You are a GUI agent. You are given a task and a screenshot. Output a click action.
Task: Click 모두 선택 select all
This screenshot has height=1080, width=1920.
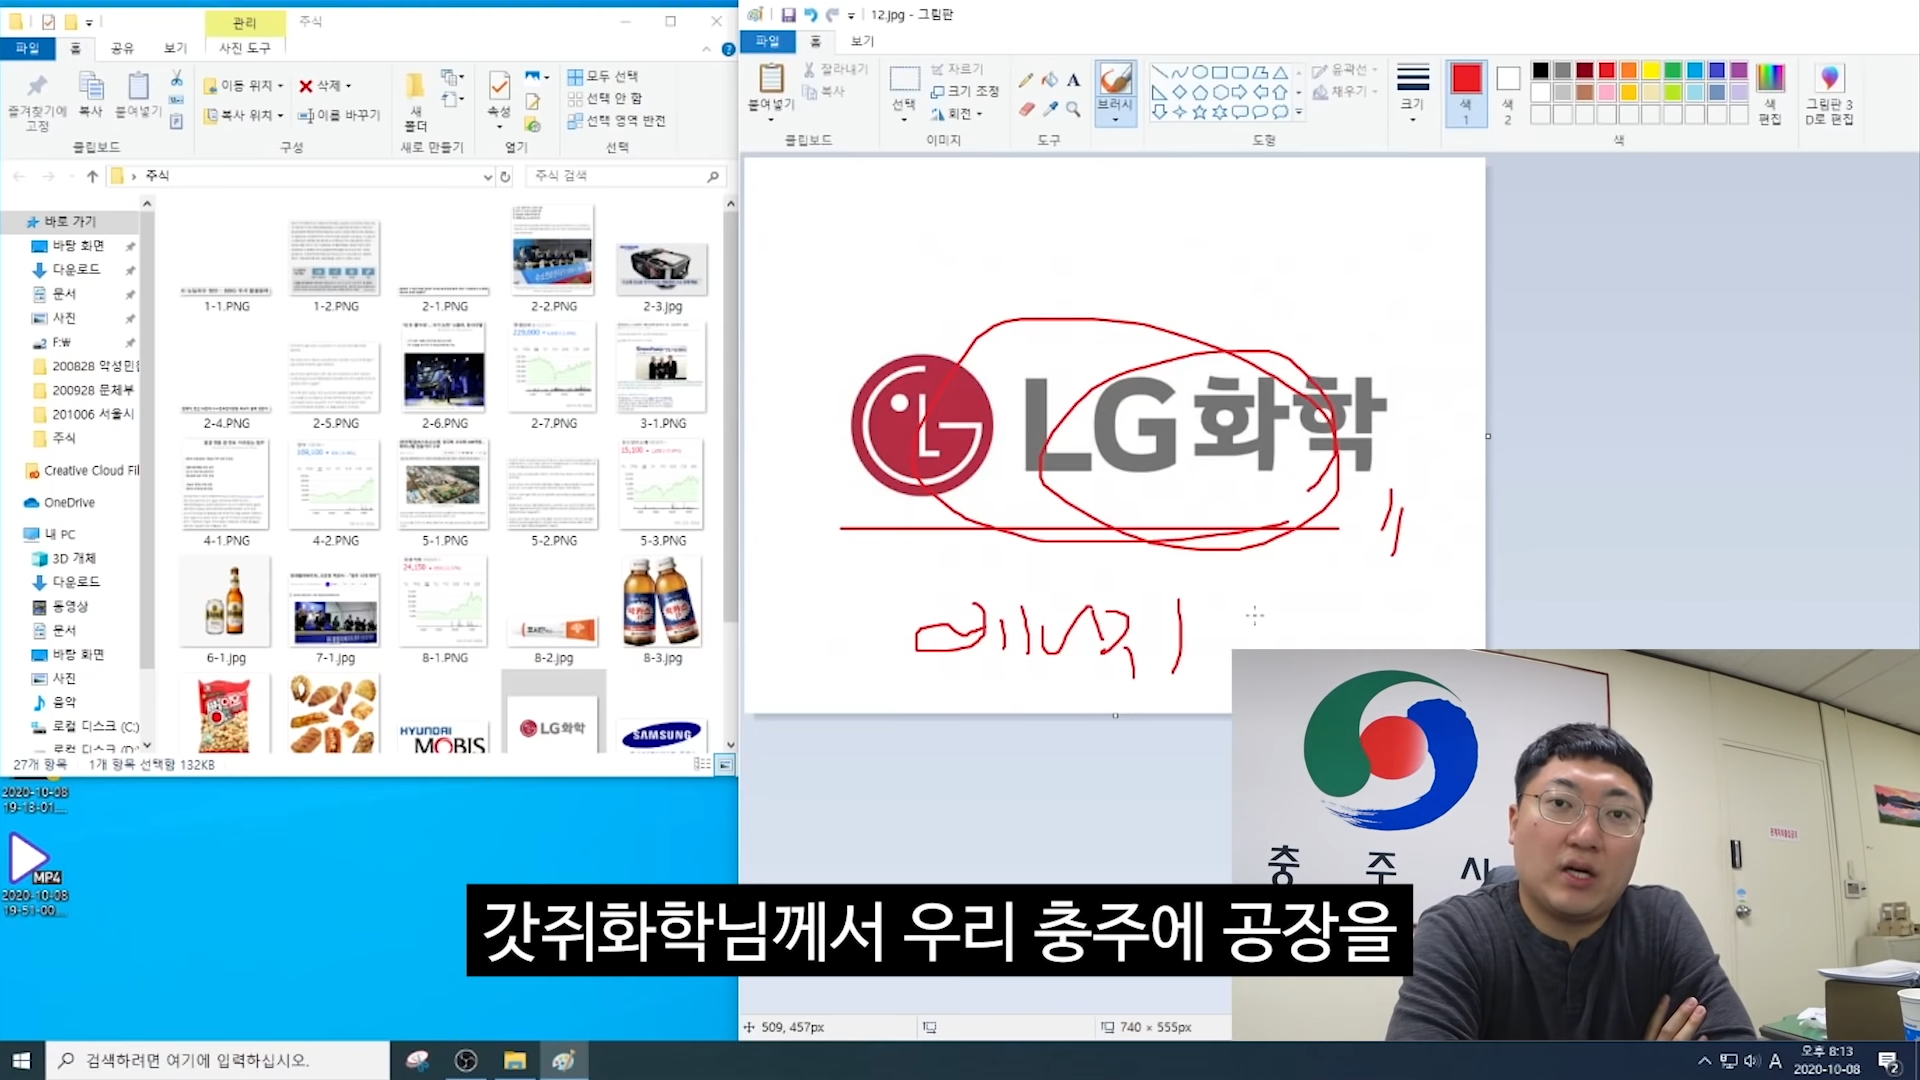pyautogui.click(x=603, y=76)
